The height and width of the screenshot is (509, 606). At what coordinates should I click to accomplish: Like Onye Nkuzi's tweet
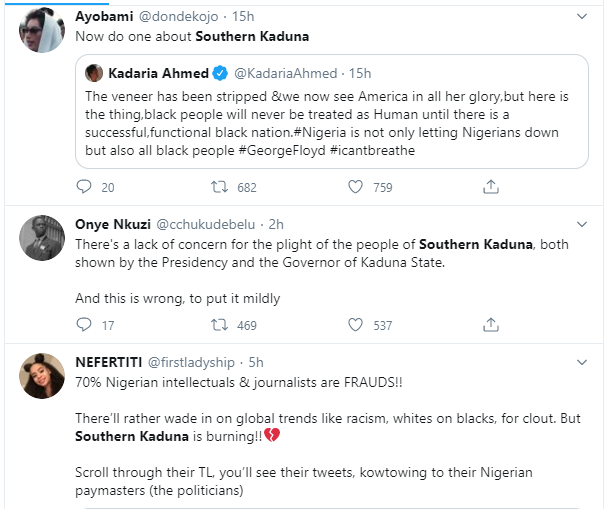tap(354, 325)
